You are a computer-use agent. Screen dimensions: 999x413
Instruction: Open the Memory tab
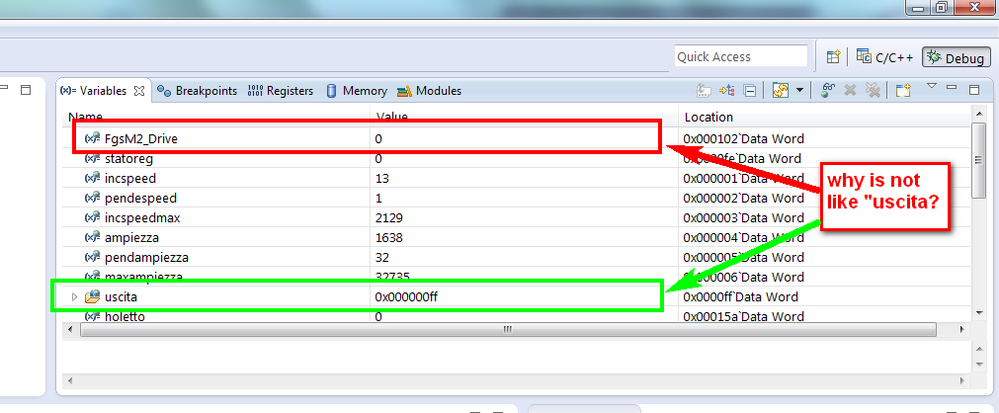click(x=357, y=91)
